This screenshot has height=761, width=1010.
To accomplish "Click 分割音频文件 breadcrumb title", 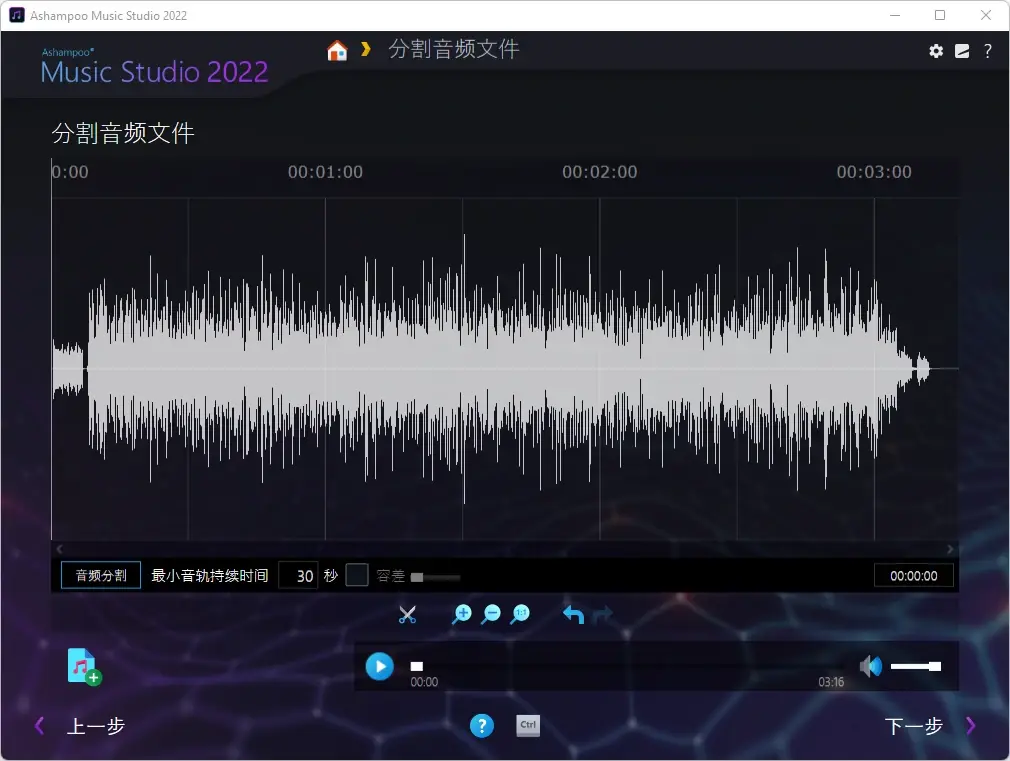I will (x=453, y=50).
